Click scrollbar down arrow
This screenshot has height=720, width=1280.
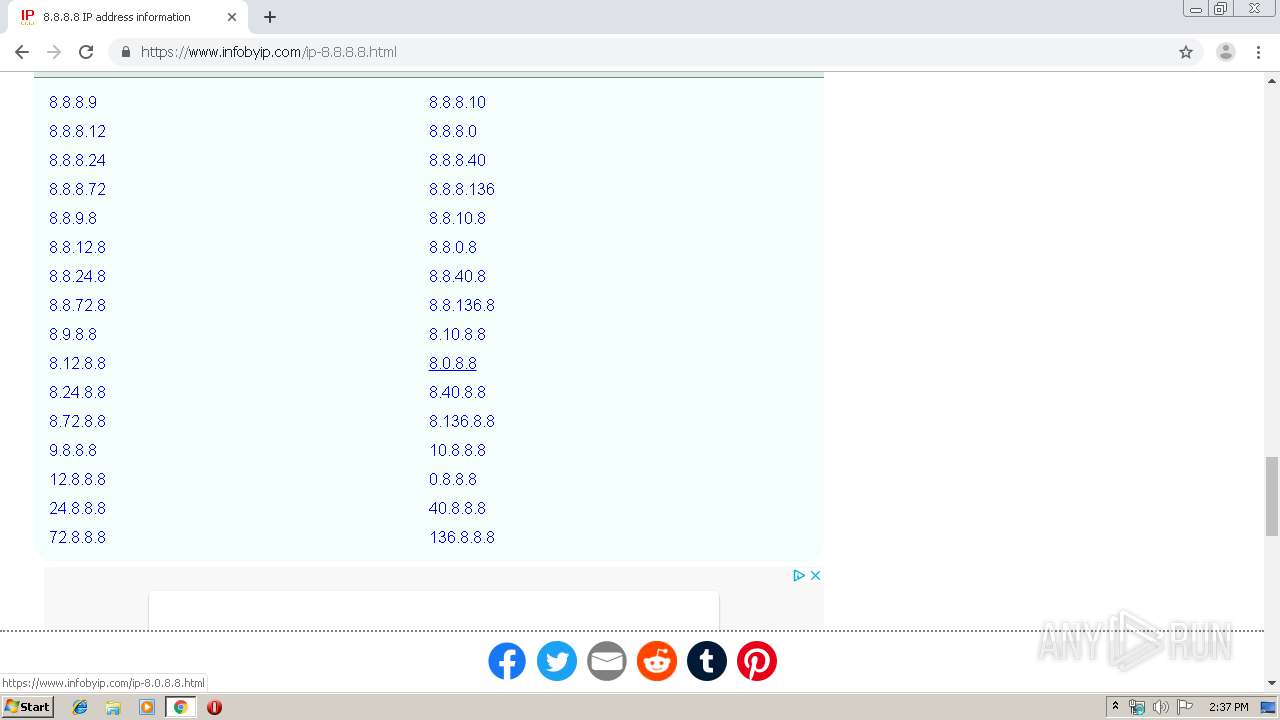[x=1272, y=684]
